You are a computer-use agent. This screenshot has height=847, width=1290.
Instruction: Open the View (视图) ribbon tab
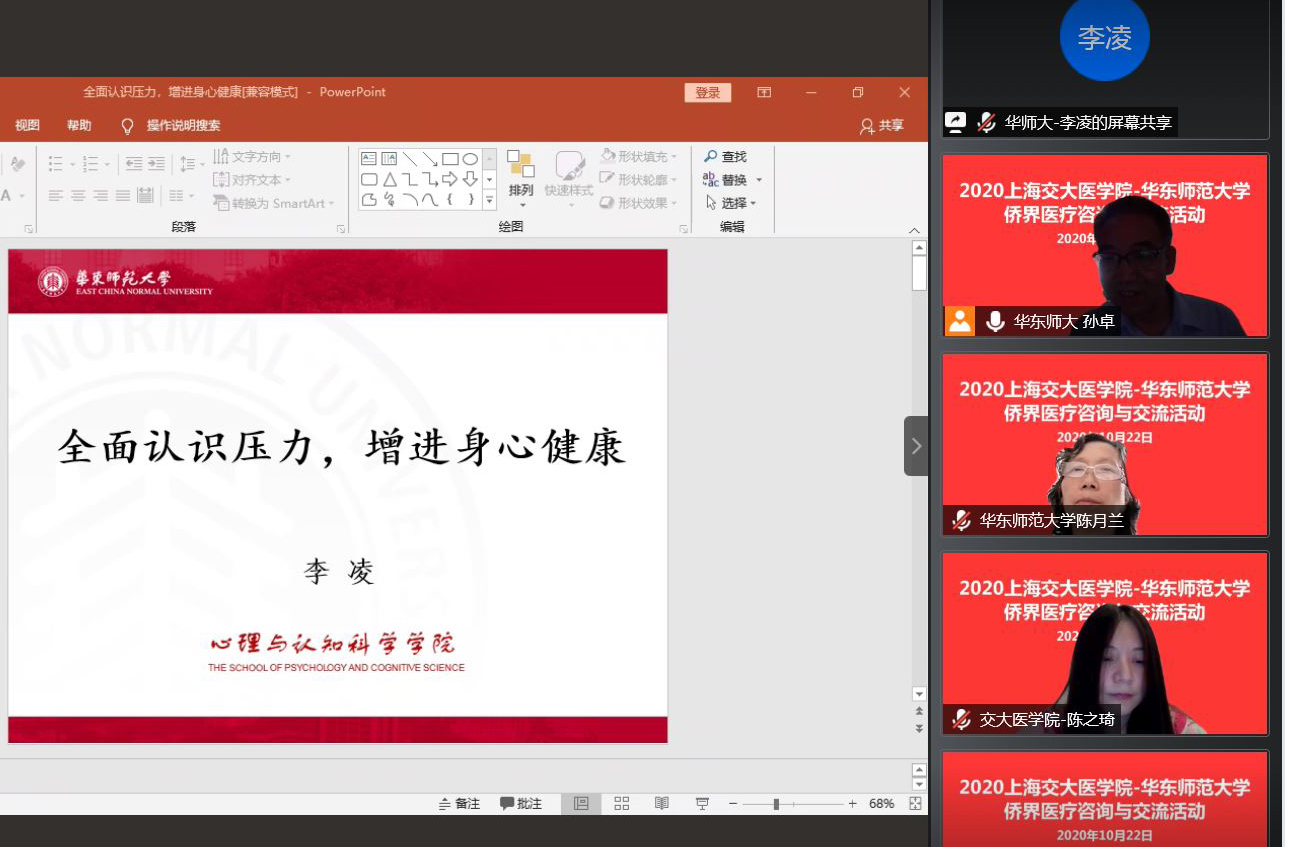[28, 126]
